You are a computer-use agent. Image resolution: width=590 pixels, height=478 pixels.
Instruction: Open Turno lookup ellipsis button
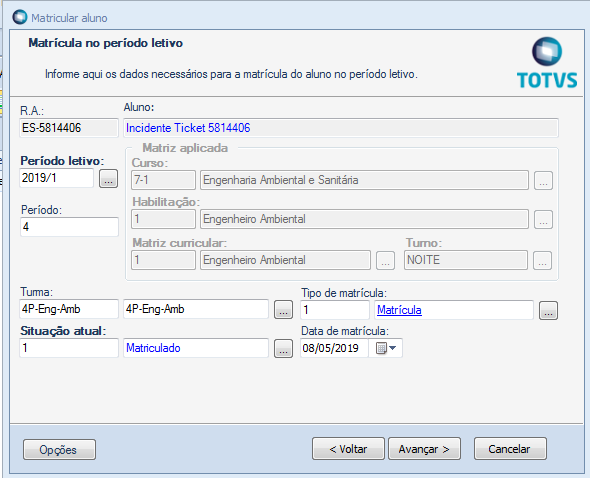(542, 260)
